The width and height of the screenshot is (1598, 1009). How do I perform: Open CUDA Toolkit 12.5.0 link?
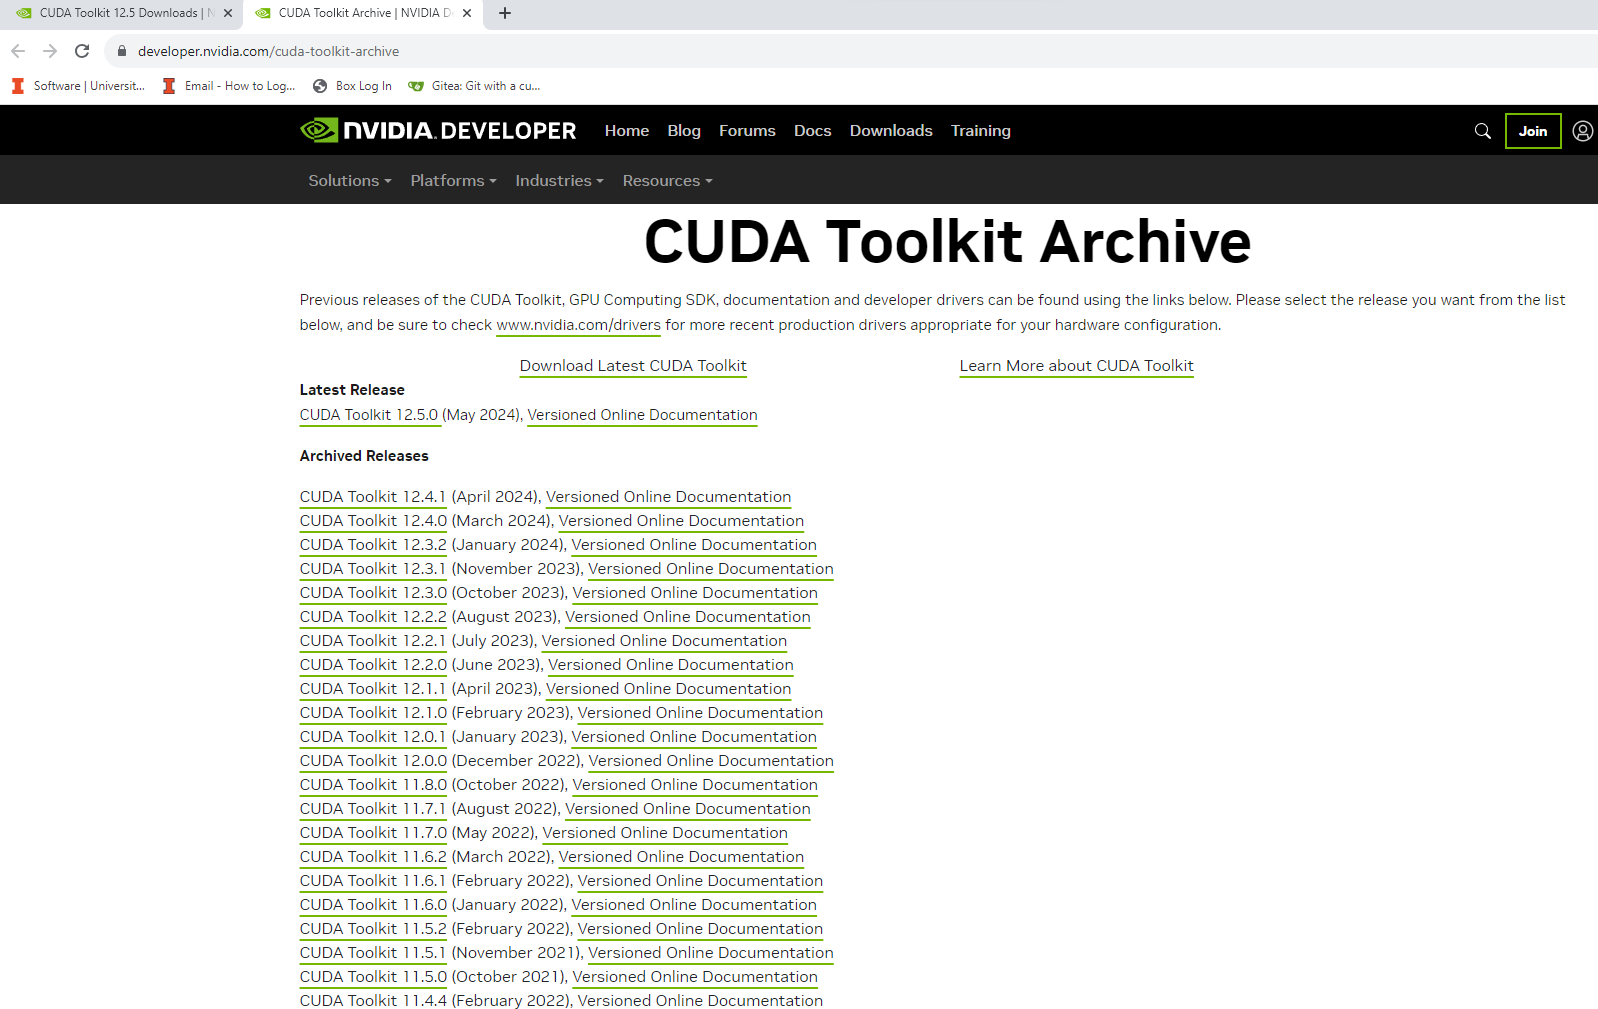tap(369, 415)
